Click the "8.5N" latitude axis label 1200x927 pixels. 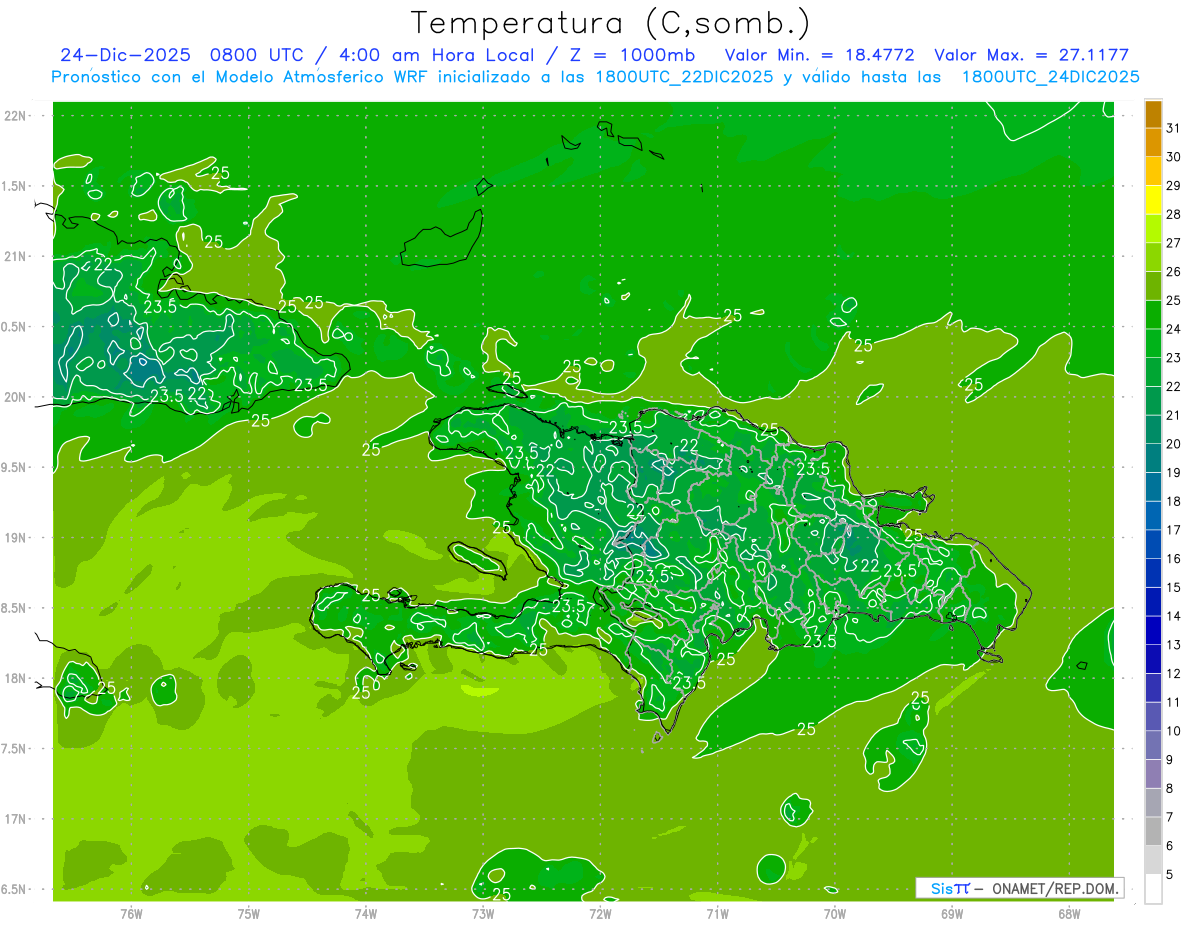[16, 608]
